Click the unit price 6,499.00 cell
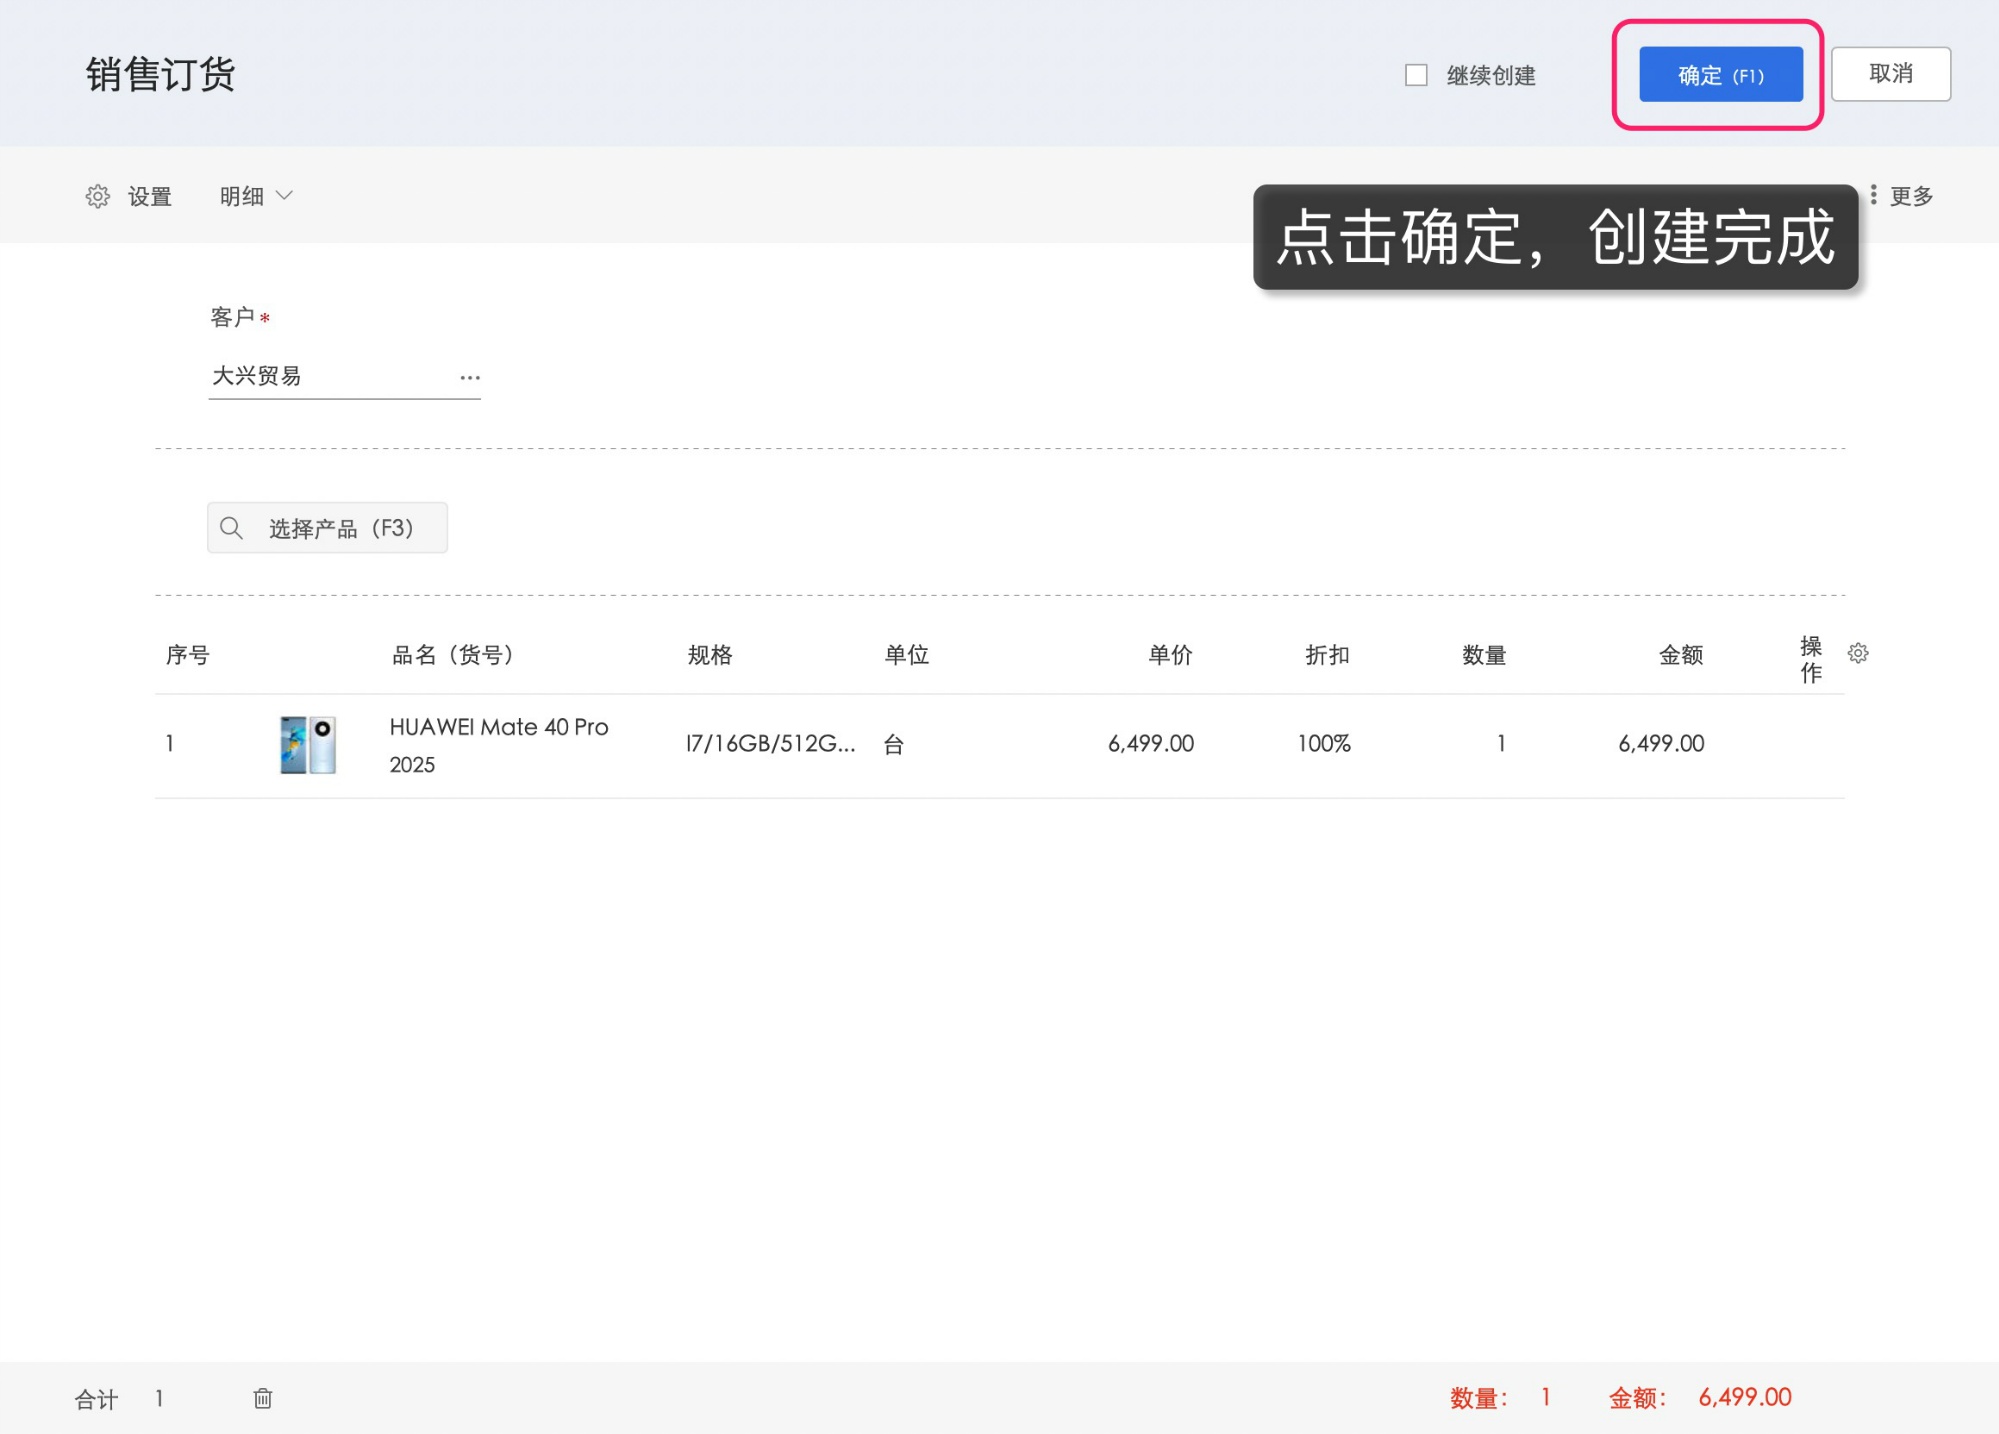Screen dimensions: 1999x1434 click(x=1150, y=743)
